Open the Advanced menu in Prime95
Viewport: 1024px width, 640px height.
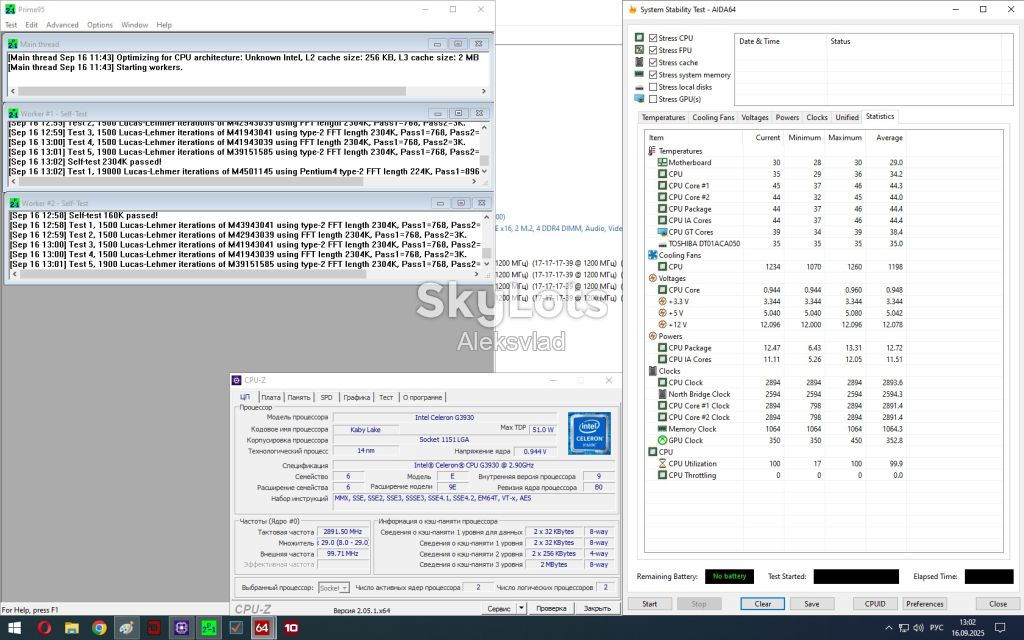click(x=62, y=25)
